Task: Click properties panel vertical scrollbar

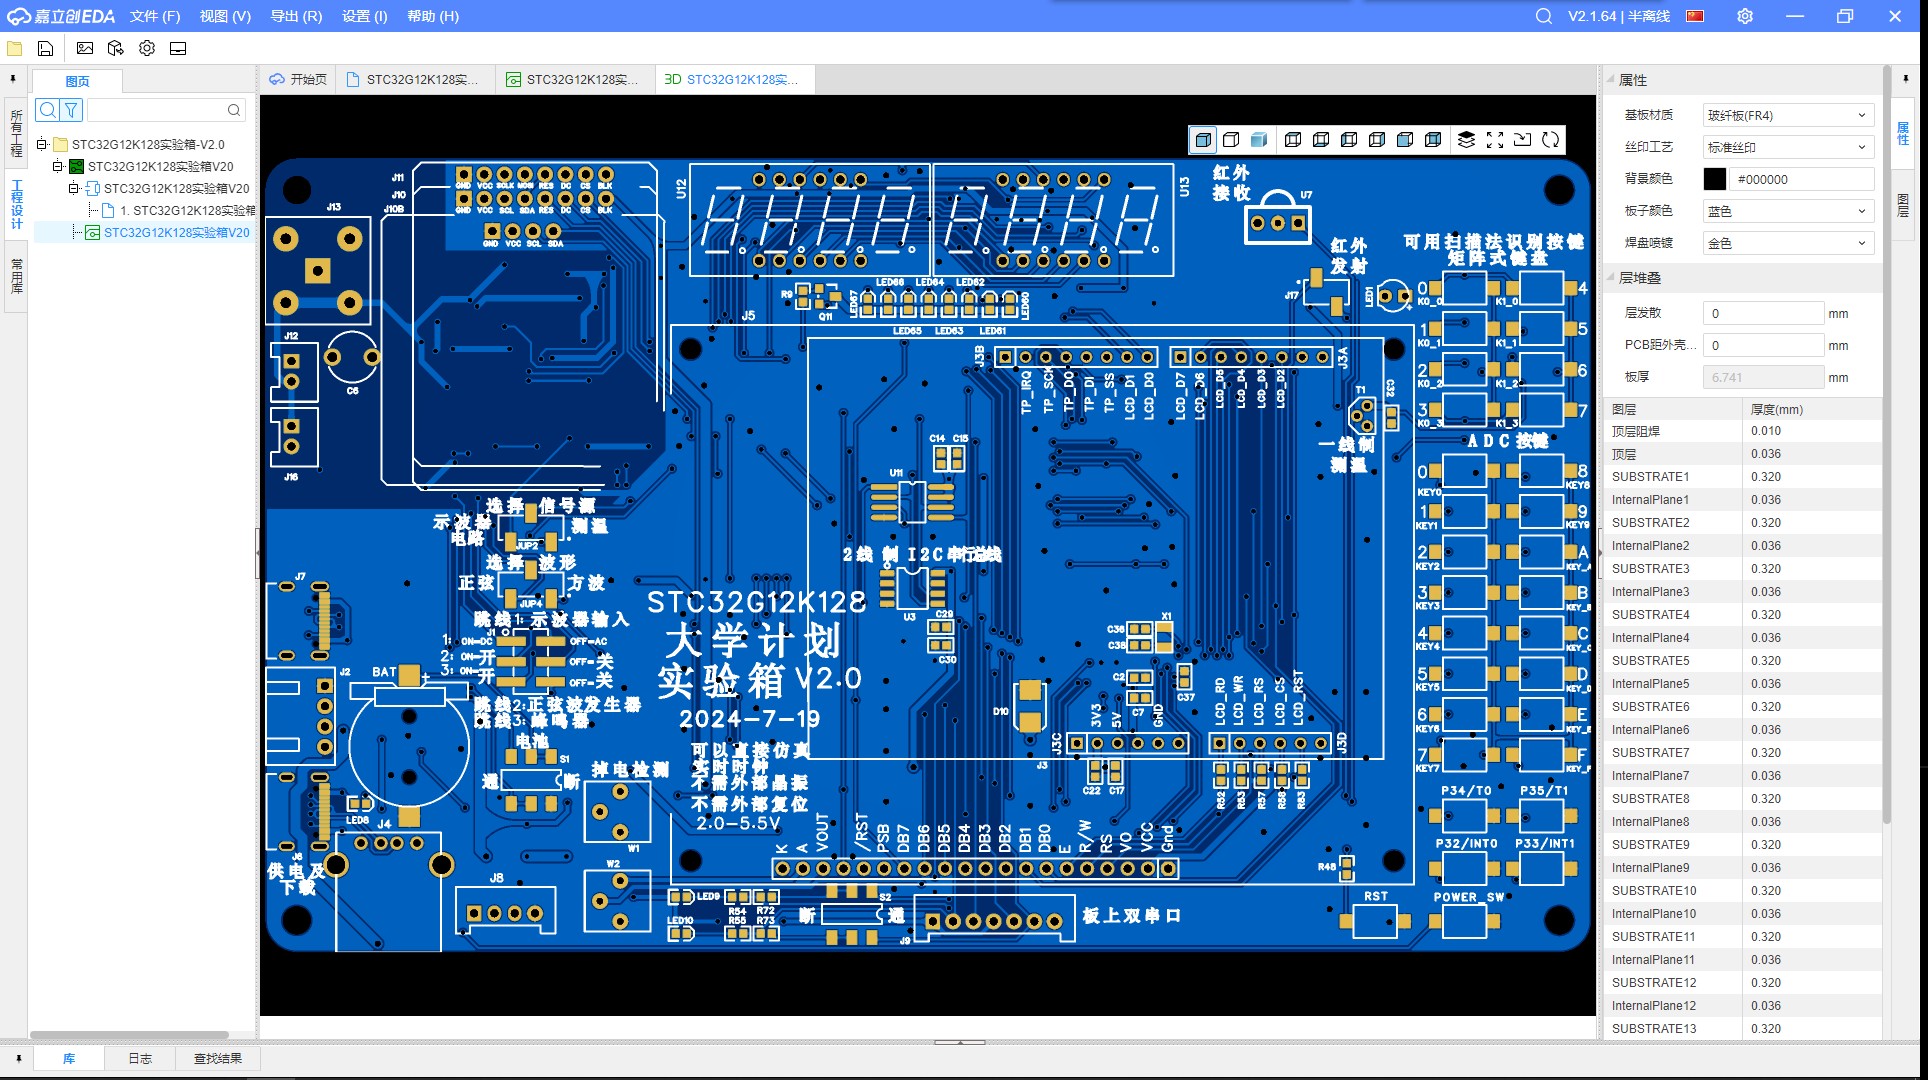Action: (1886, 445)
